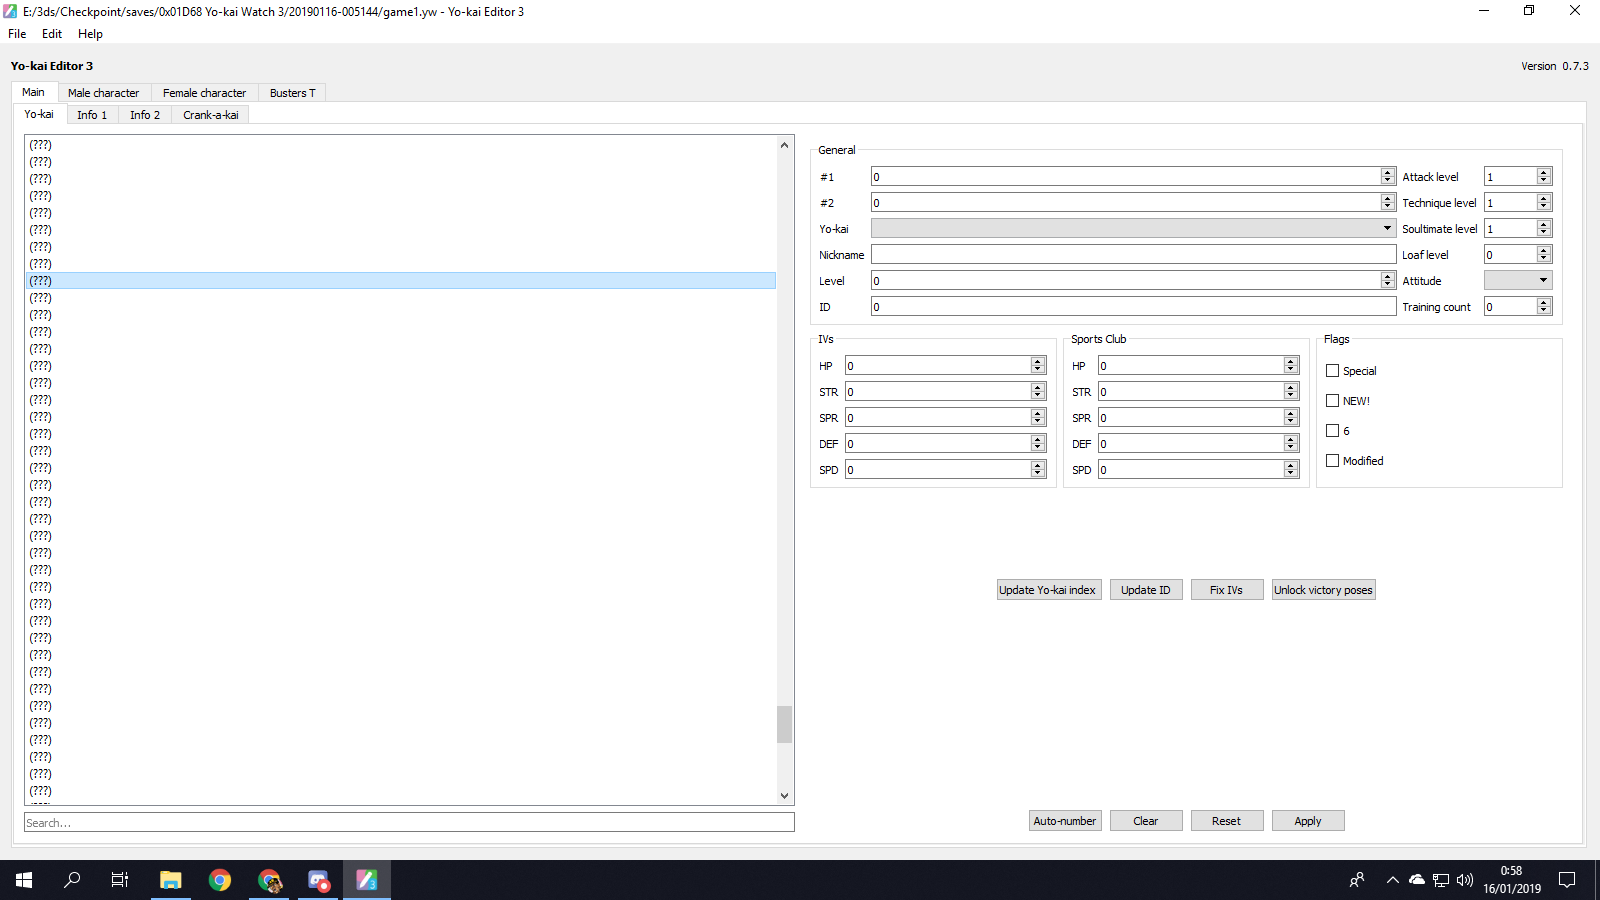Select the highlighted (???) list entry

tap(400, 281)
